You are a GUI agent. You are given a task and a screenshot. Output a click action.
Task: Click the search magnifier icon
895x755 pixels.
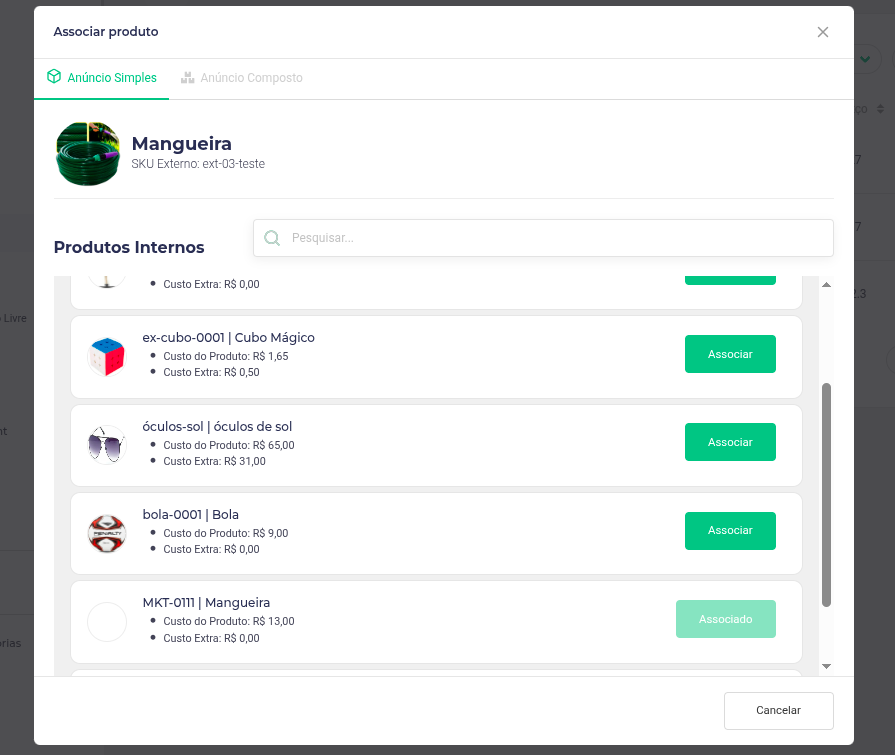click(272, 238)
